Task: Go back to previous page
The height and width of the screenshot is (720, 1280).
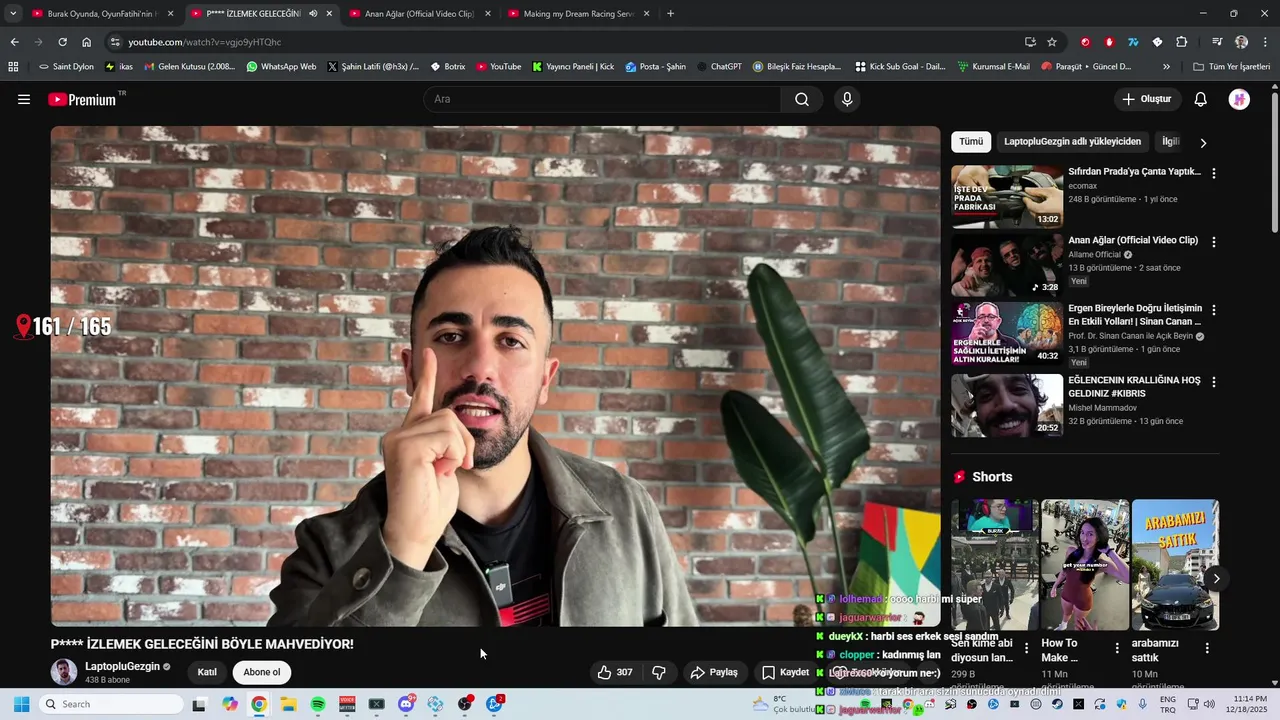Action: 14,42
